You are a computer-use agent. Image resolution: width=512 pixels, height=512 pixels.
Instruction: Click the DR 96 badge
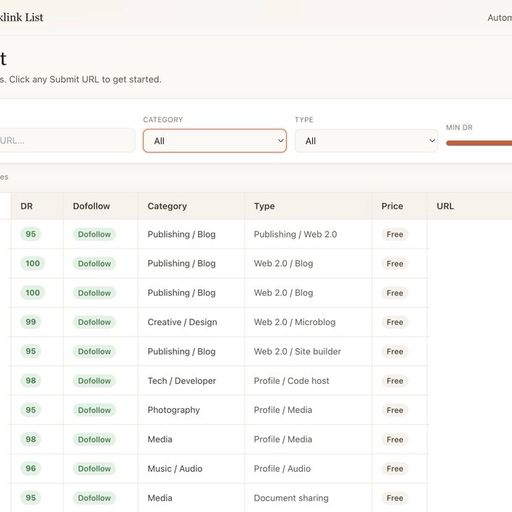point(31,469)
